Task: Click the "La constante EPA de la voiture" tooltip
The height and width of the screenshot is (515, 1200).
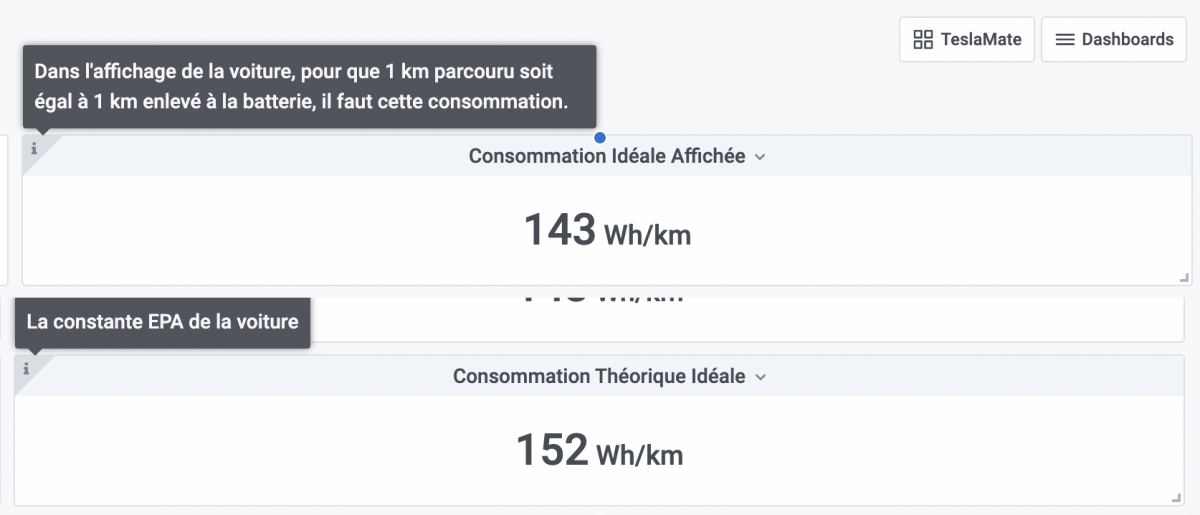Action: click(162, 322)
